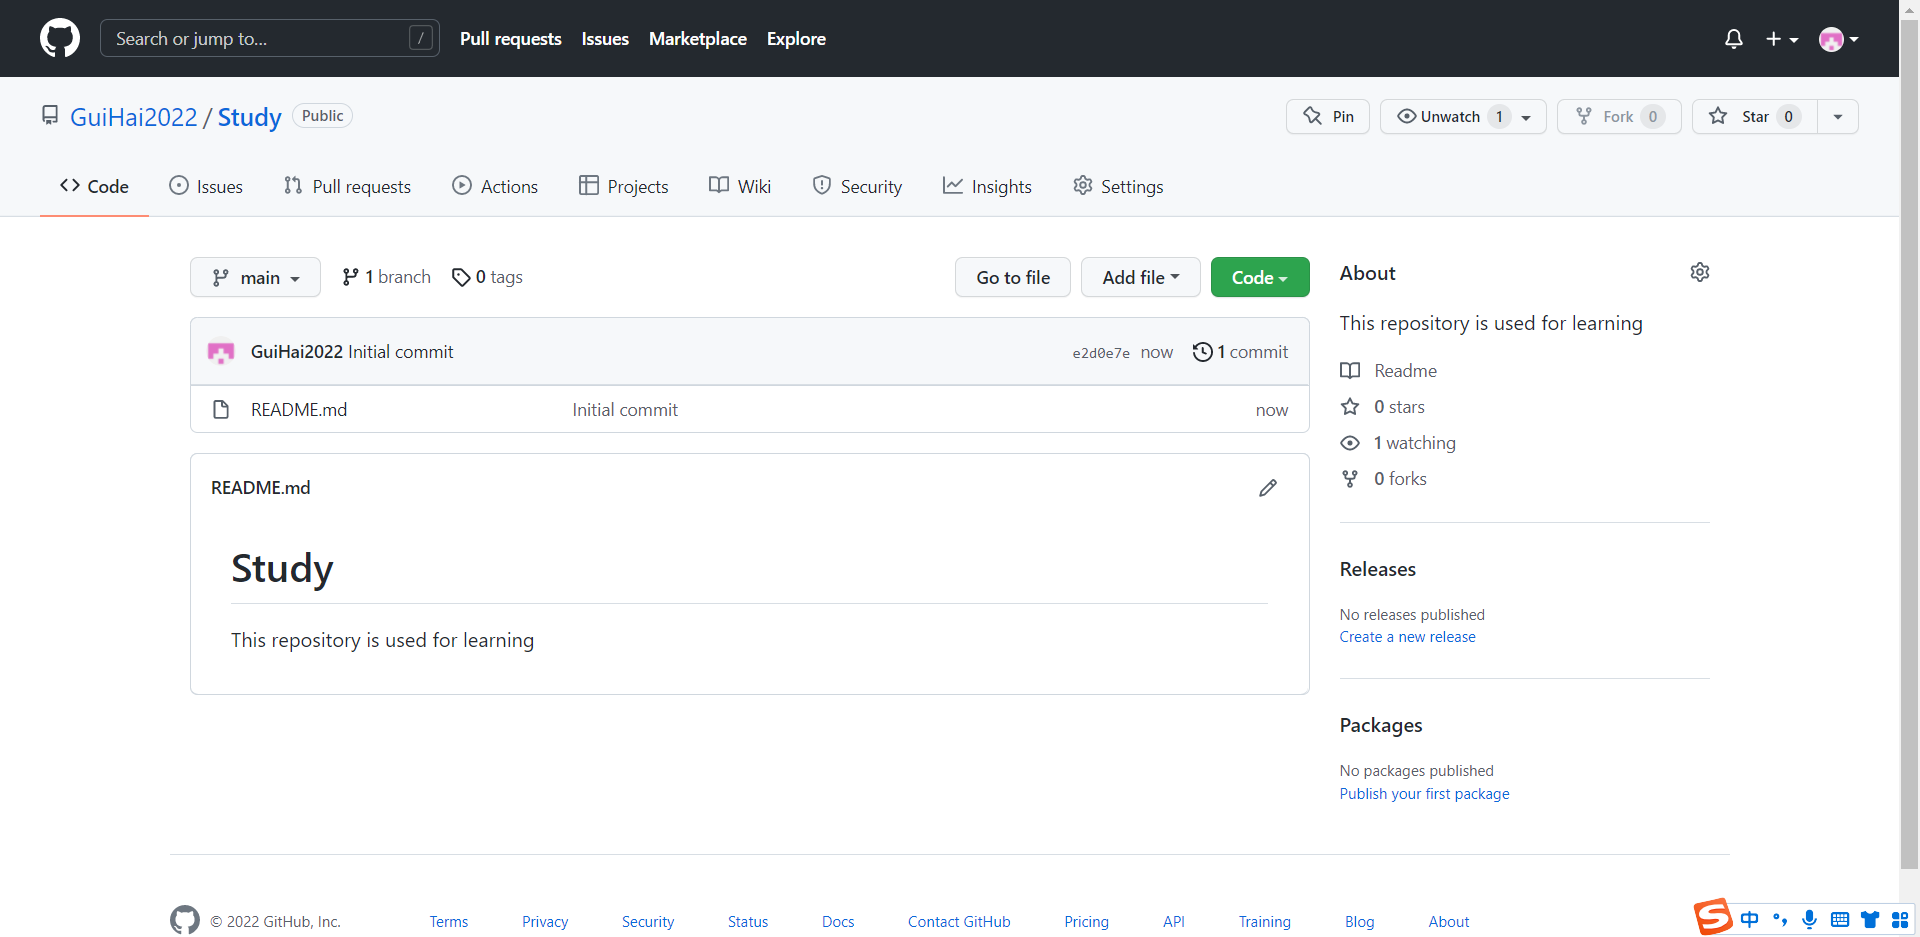Image resolution: width=1920 pixels, height=937 pixels.
Task: Open the IME soft keyboard icon
Action: click(1839, 919)
